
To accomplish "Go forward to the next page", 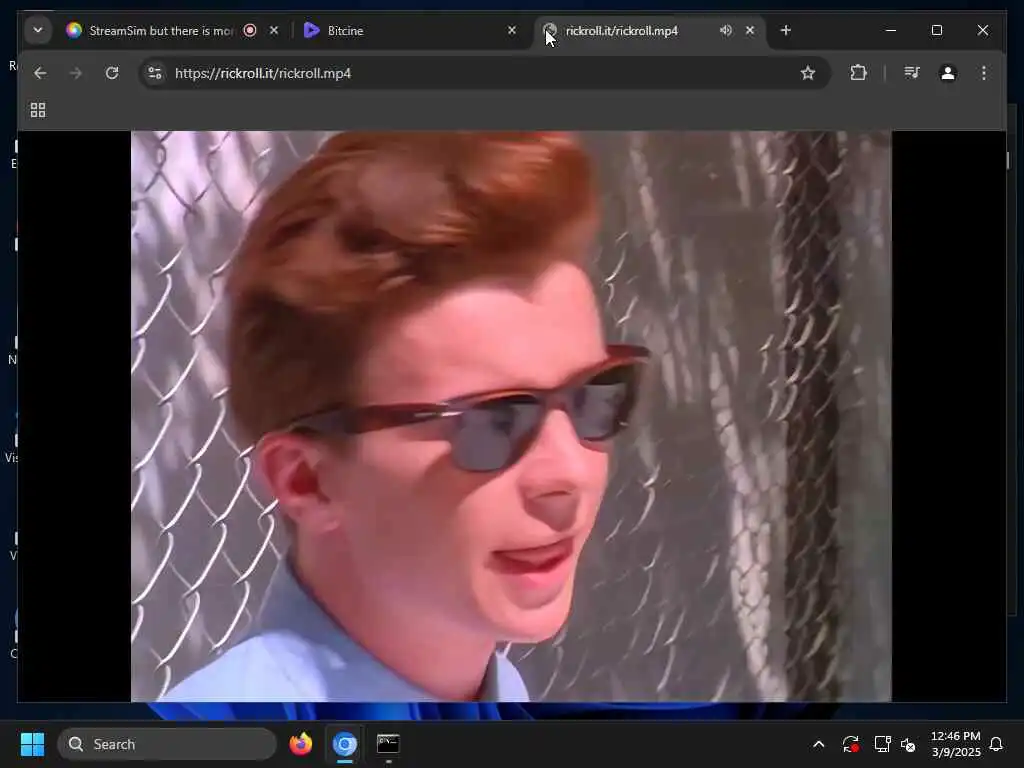I will point(76,73).
